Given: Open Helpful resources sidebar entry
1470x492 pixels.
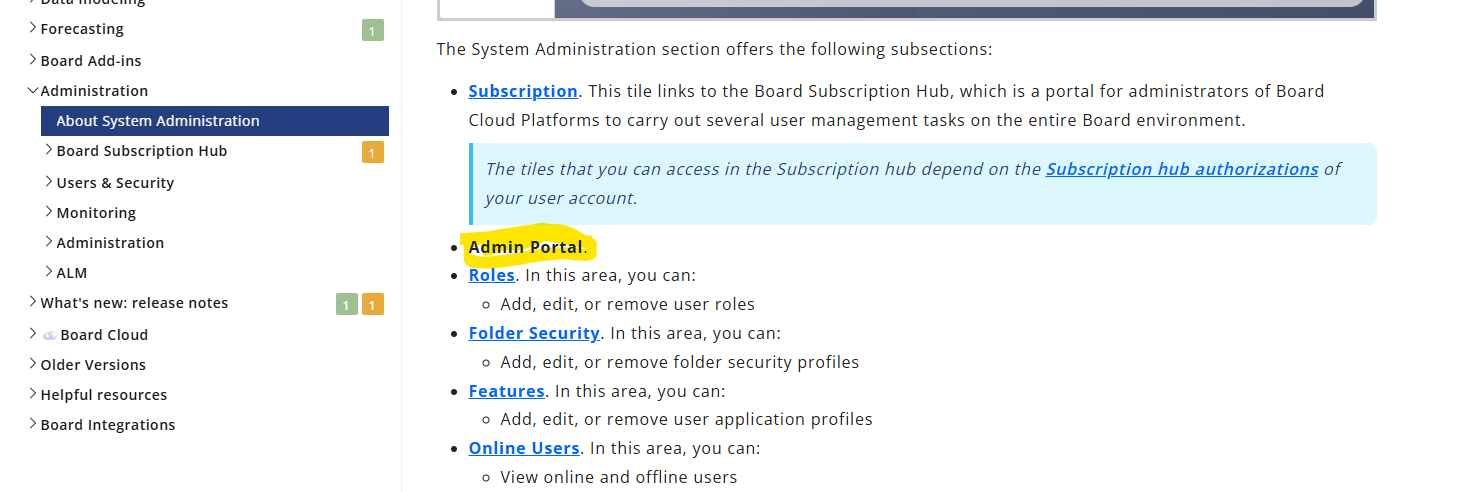Looking at the screenshot, I should pos(104,395).
